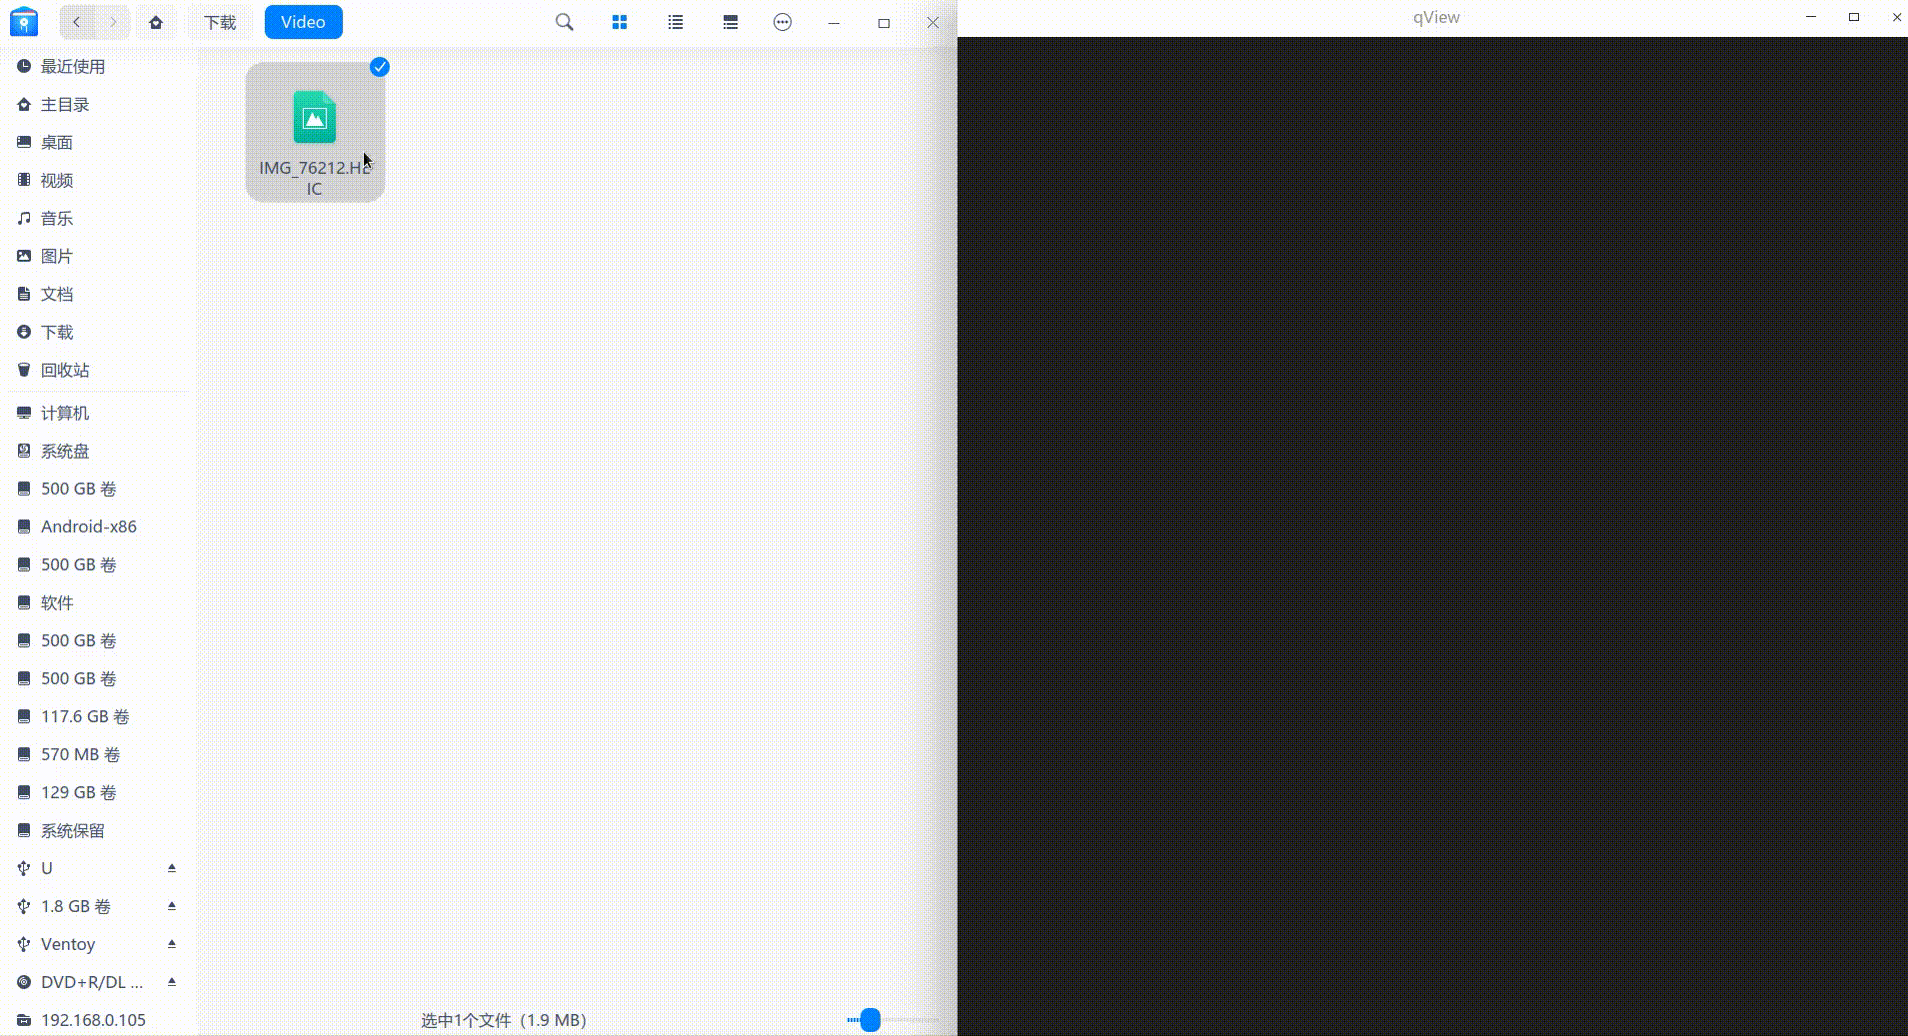Screen dimensions: 1908x1036
Task: Open the Android-x86 volume
Action: pyautogui.click(x=88, y=526)
